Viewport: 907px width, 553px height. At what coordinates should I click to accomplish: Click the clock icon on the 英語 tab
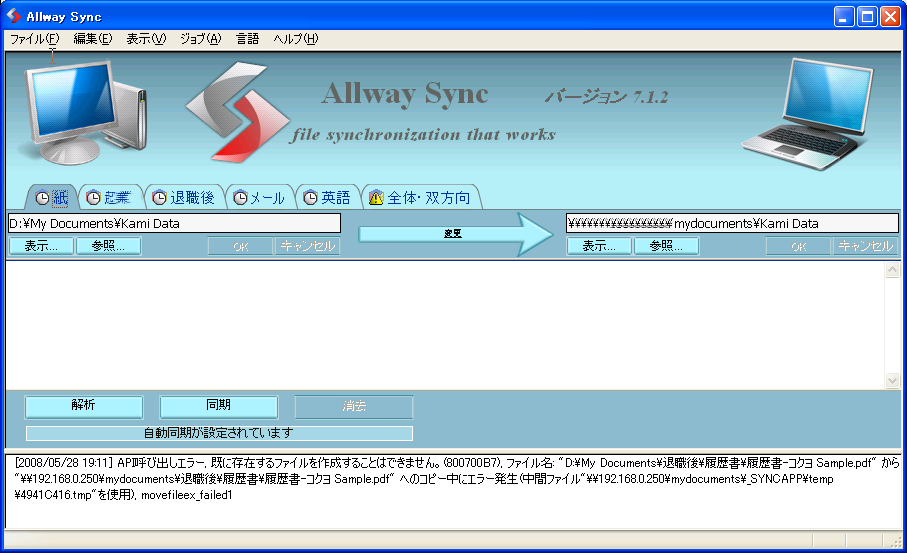310,198
